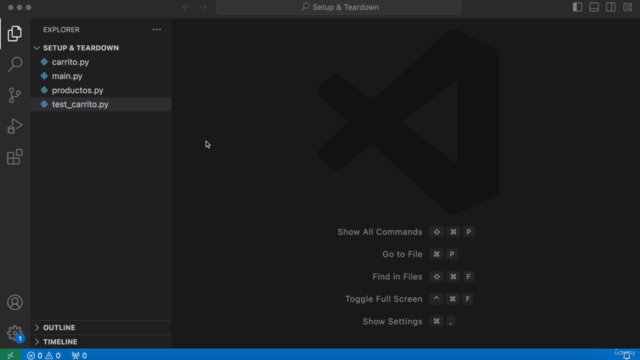Toggle the secondary side bar layout icon
The image size is (640, 360).
(611, 7)
